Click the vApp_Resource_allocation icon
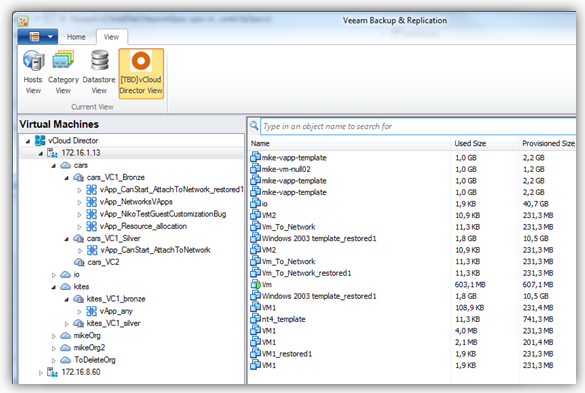 (91, 226)
